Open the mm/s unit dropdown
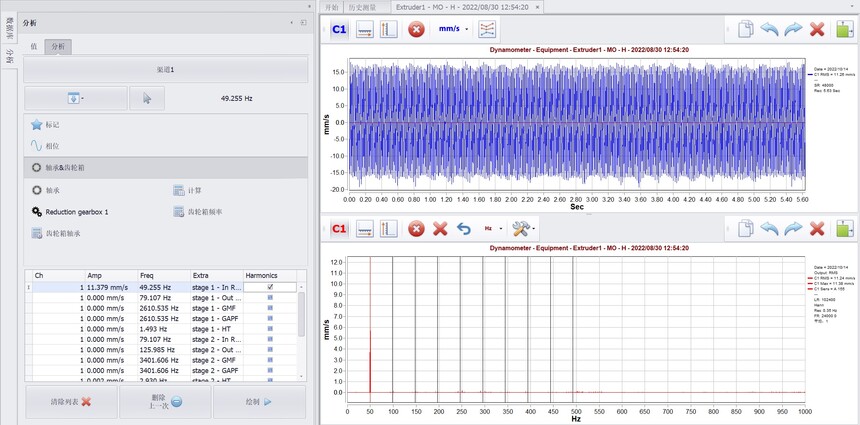Screen dimensions: 860x425 point(453,29)
